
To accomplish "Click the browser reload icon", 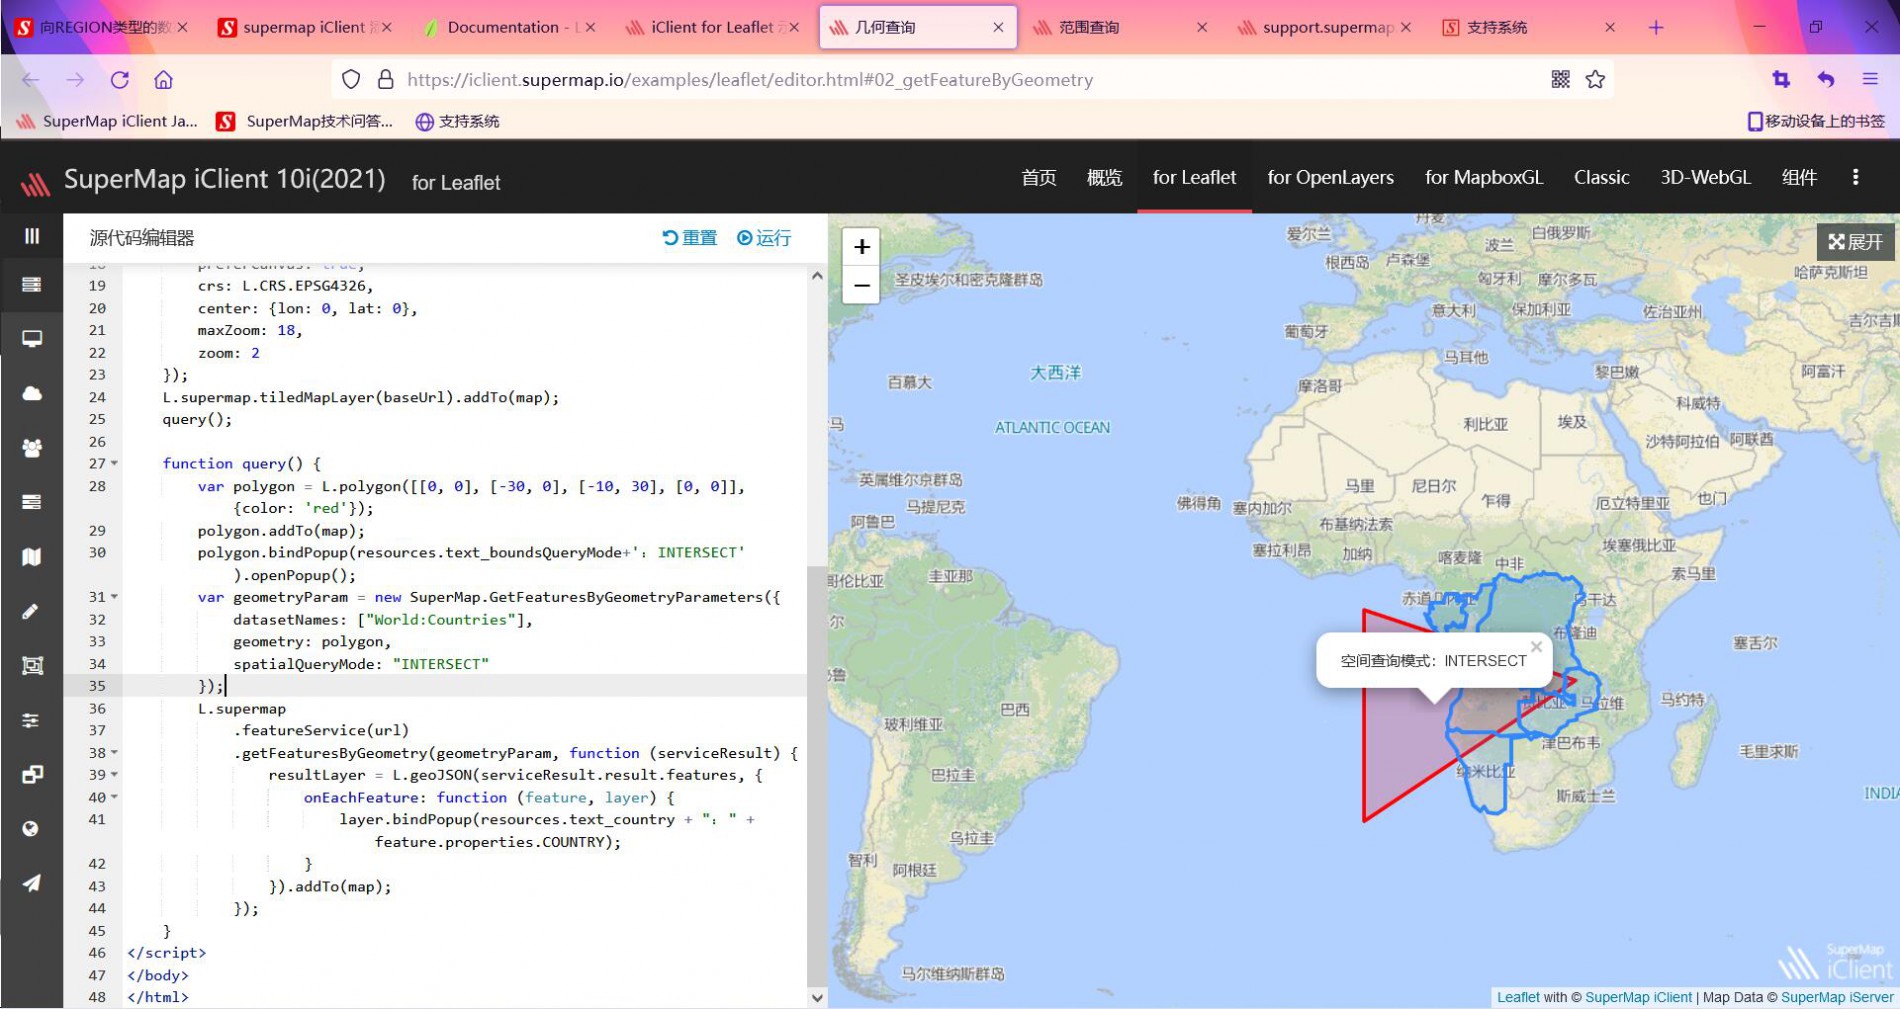I will (120, 80).
